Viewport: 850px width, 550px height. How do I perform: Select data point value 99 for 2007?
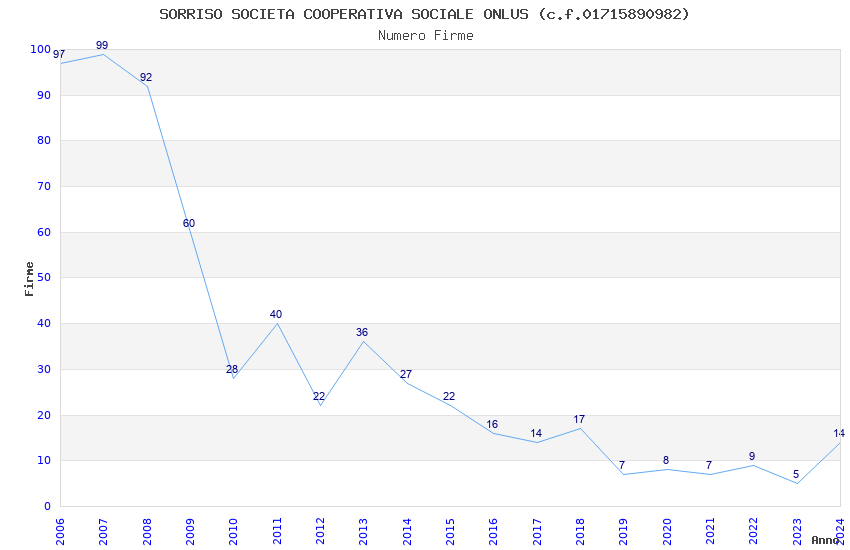pyautogui.click(x=102, y=46)
